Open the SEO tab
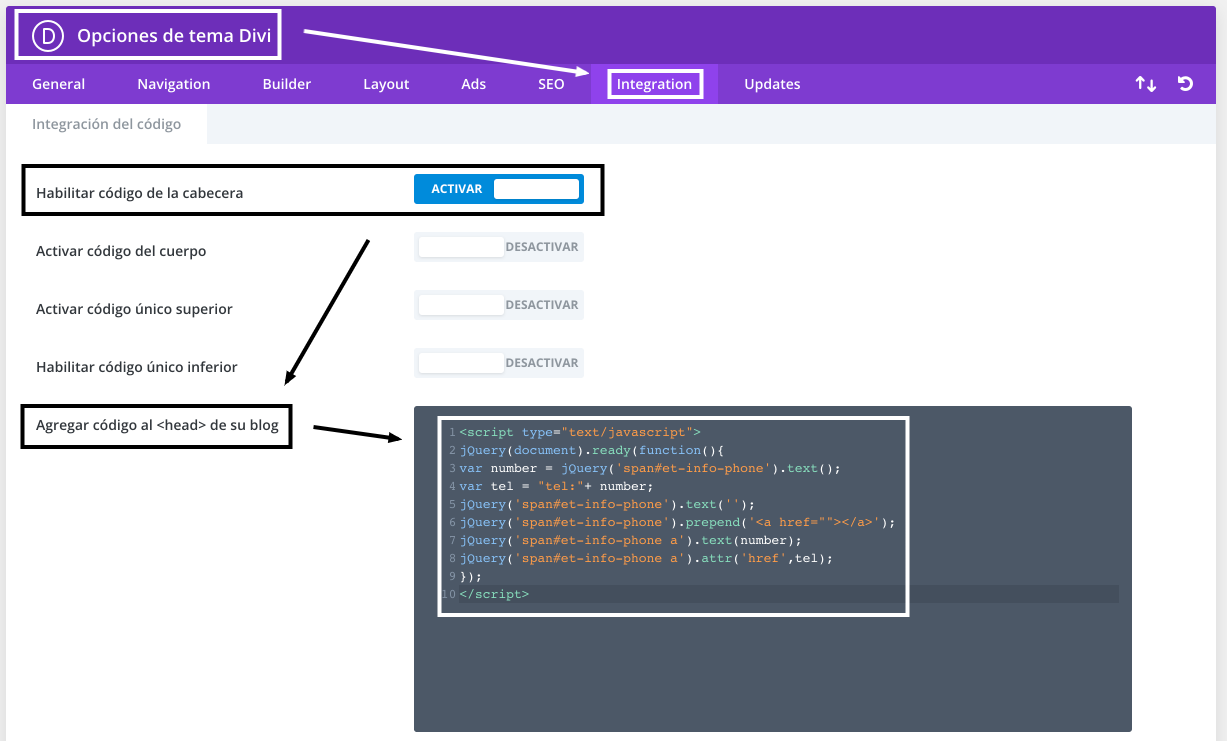Viewport: 1227px width, 741px height. tap(551, 84)
